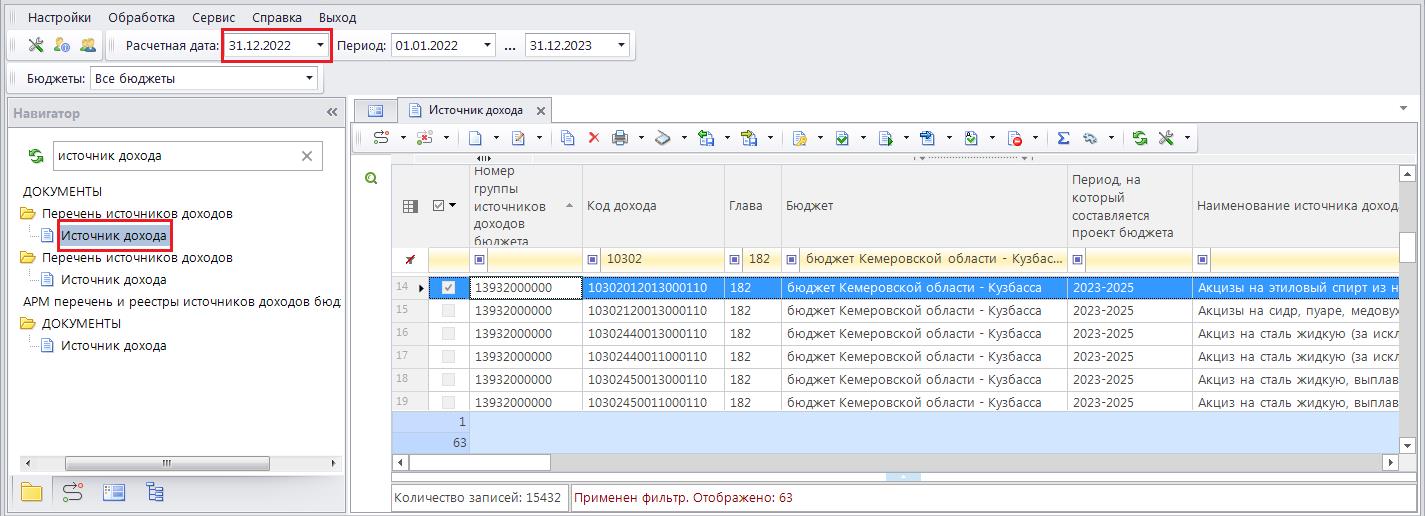1425x516 pixels.
Task: Open dropdown arrow next to new document icon
Action: coord(497,138)
